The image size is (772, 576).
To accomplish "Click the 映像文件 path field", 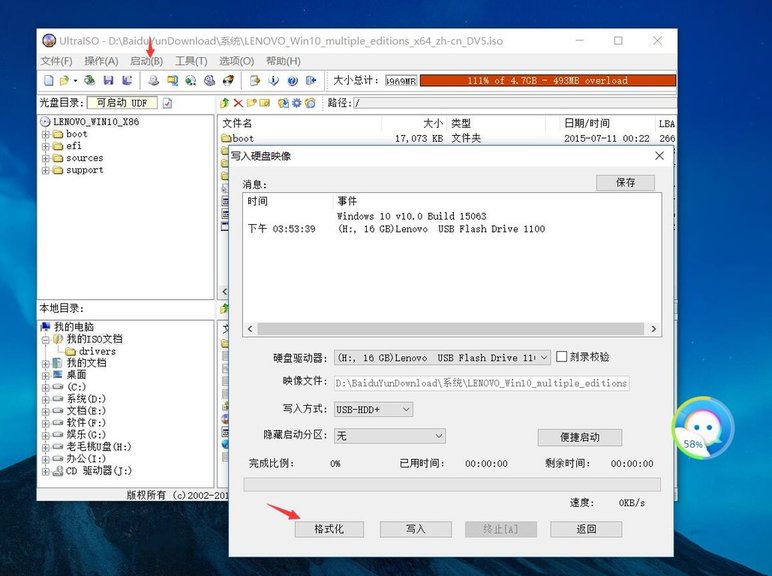I will [482, 383].
